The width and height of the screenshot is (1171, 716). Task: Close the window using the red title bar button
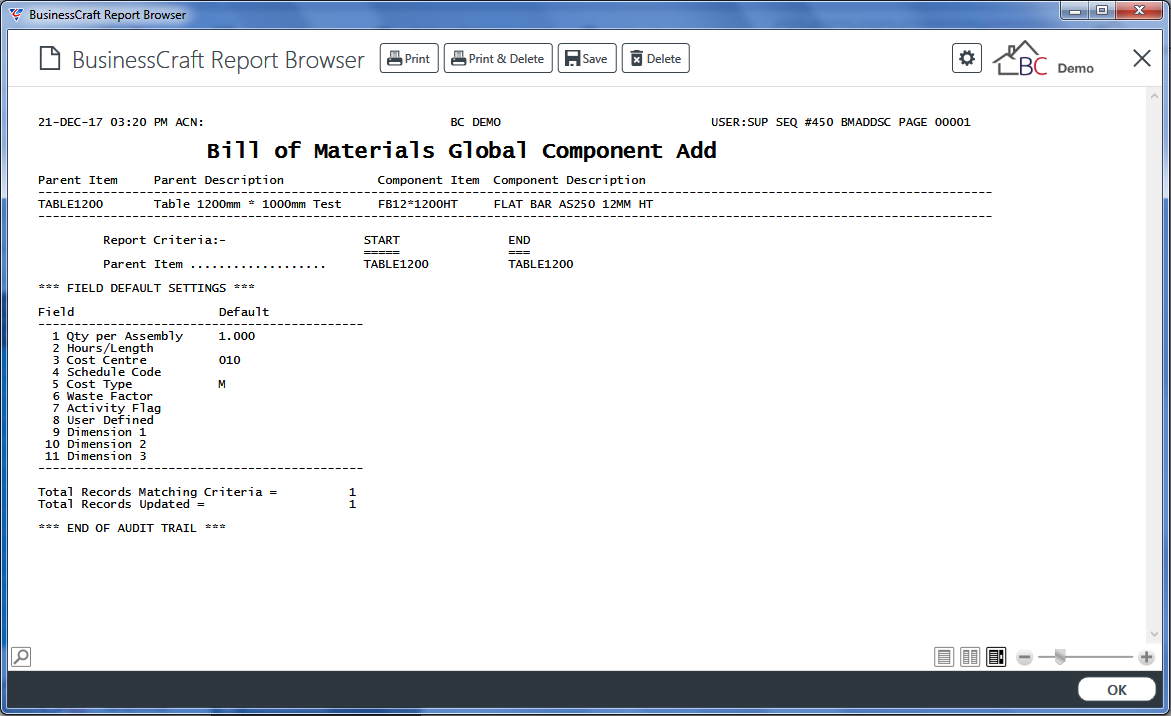coord(1140,10)
